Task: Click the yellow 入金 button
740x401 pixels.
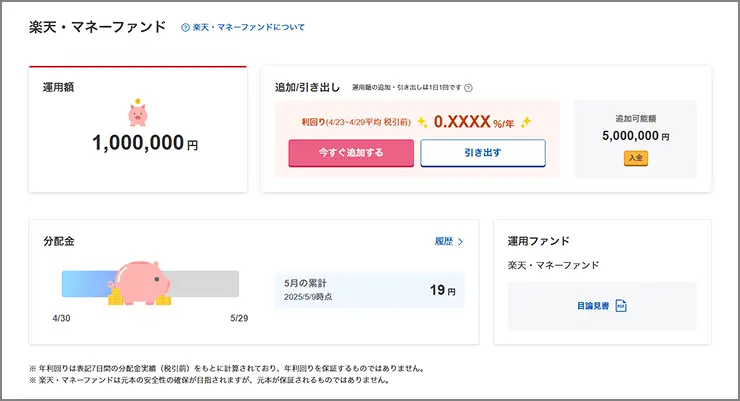Action: point(636,158)
